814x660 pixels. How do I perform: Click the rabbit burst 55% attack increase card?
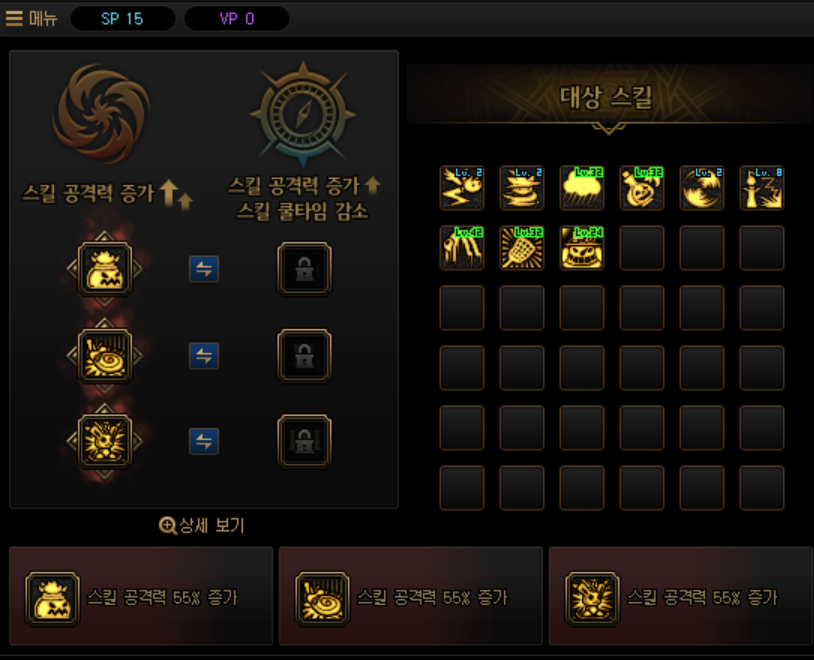681,596
